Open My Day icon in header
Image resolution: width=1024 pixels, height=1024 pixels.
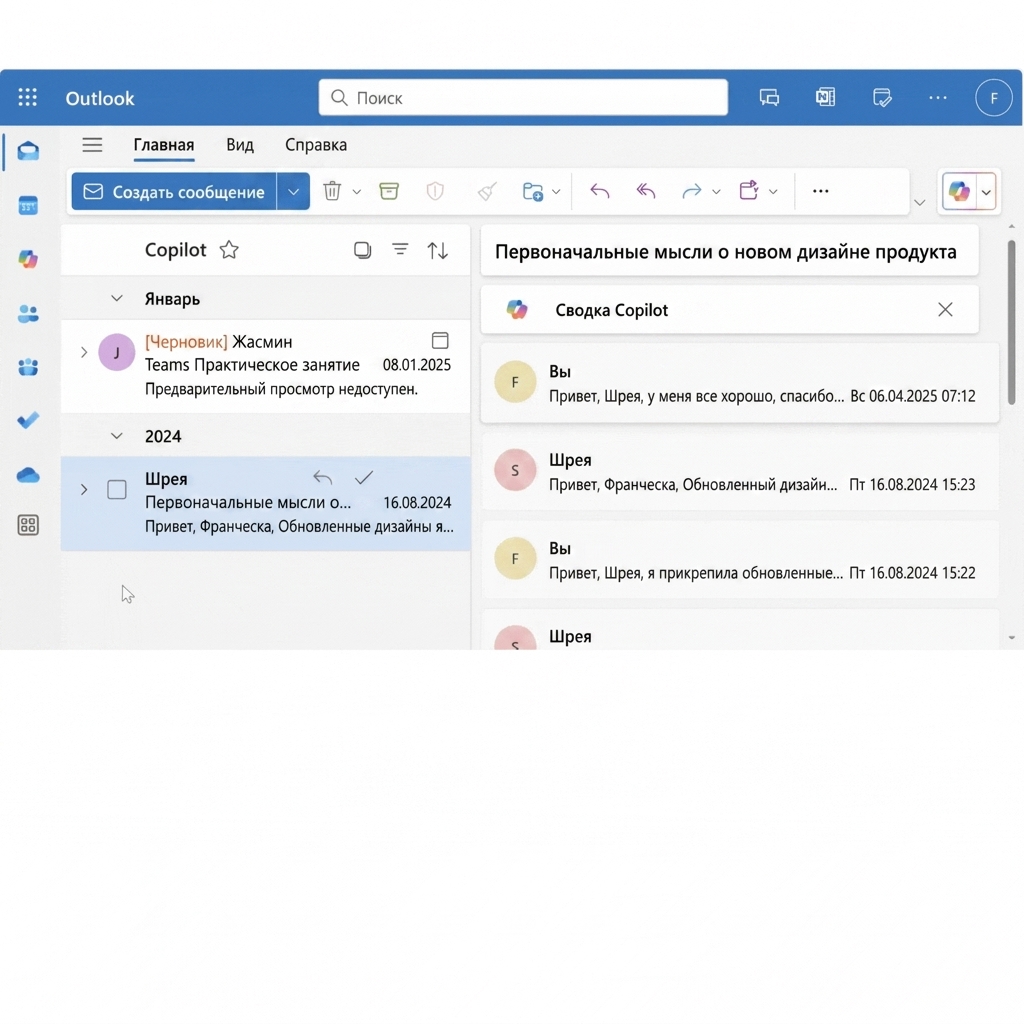(x=882, y=98)
